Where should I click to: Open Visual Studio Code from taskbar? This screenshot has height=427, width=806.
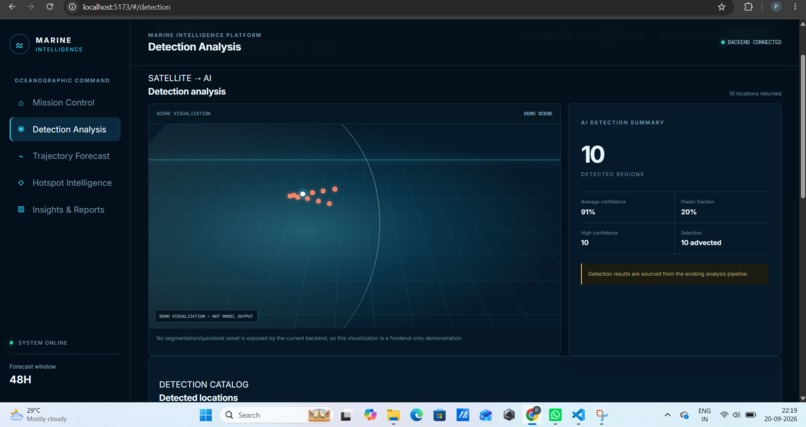578,415
